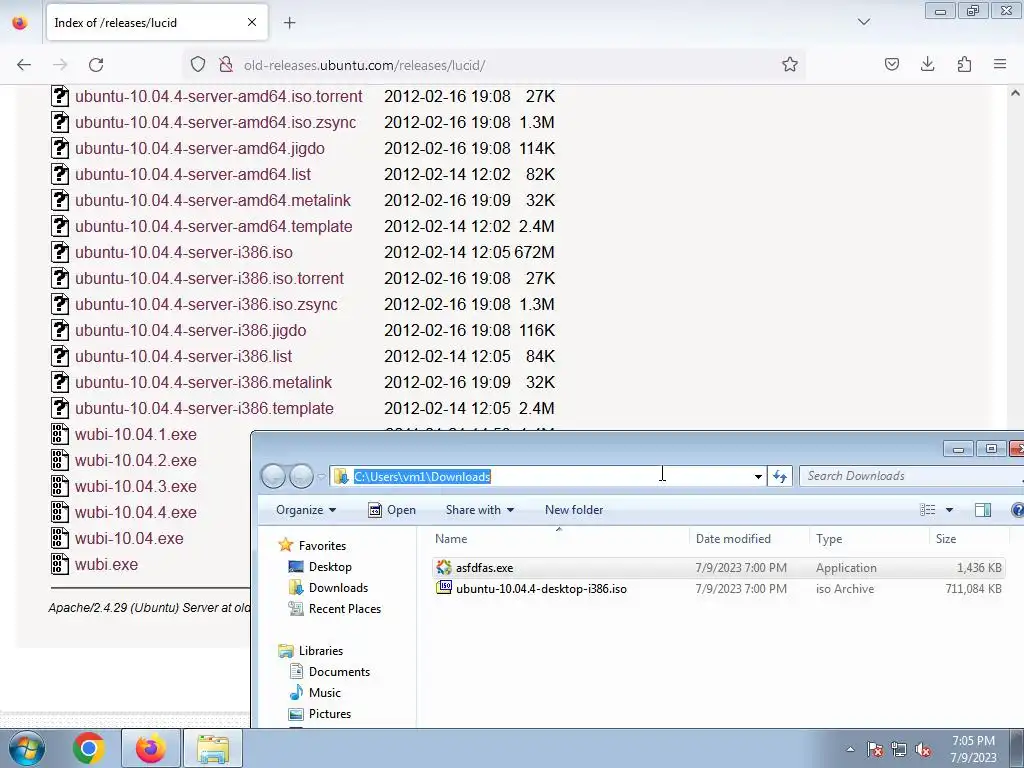Open the taskbar clock showing 7:05 PM

pyautogui.click(x=973, y=749)
